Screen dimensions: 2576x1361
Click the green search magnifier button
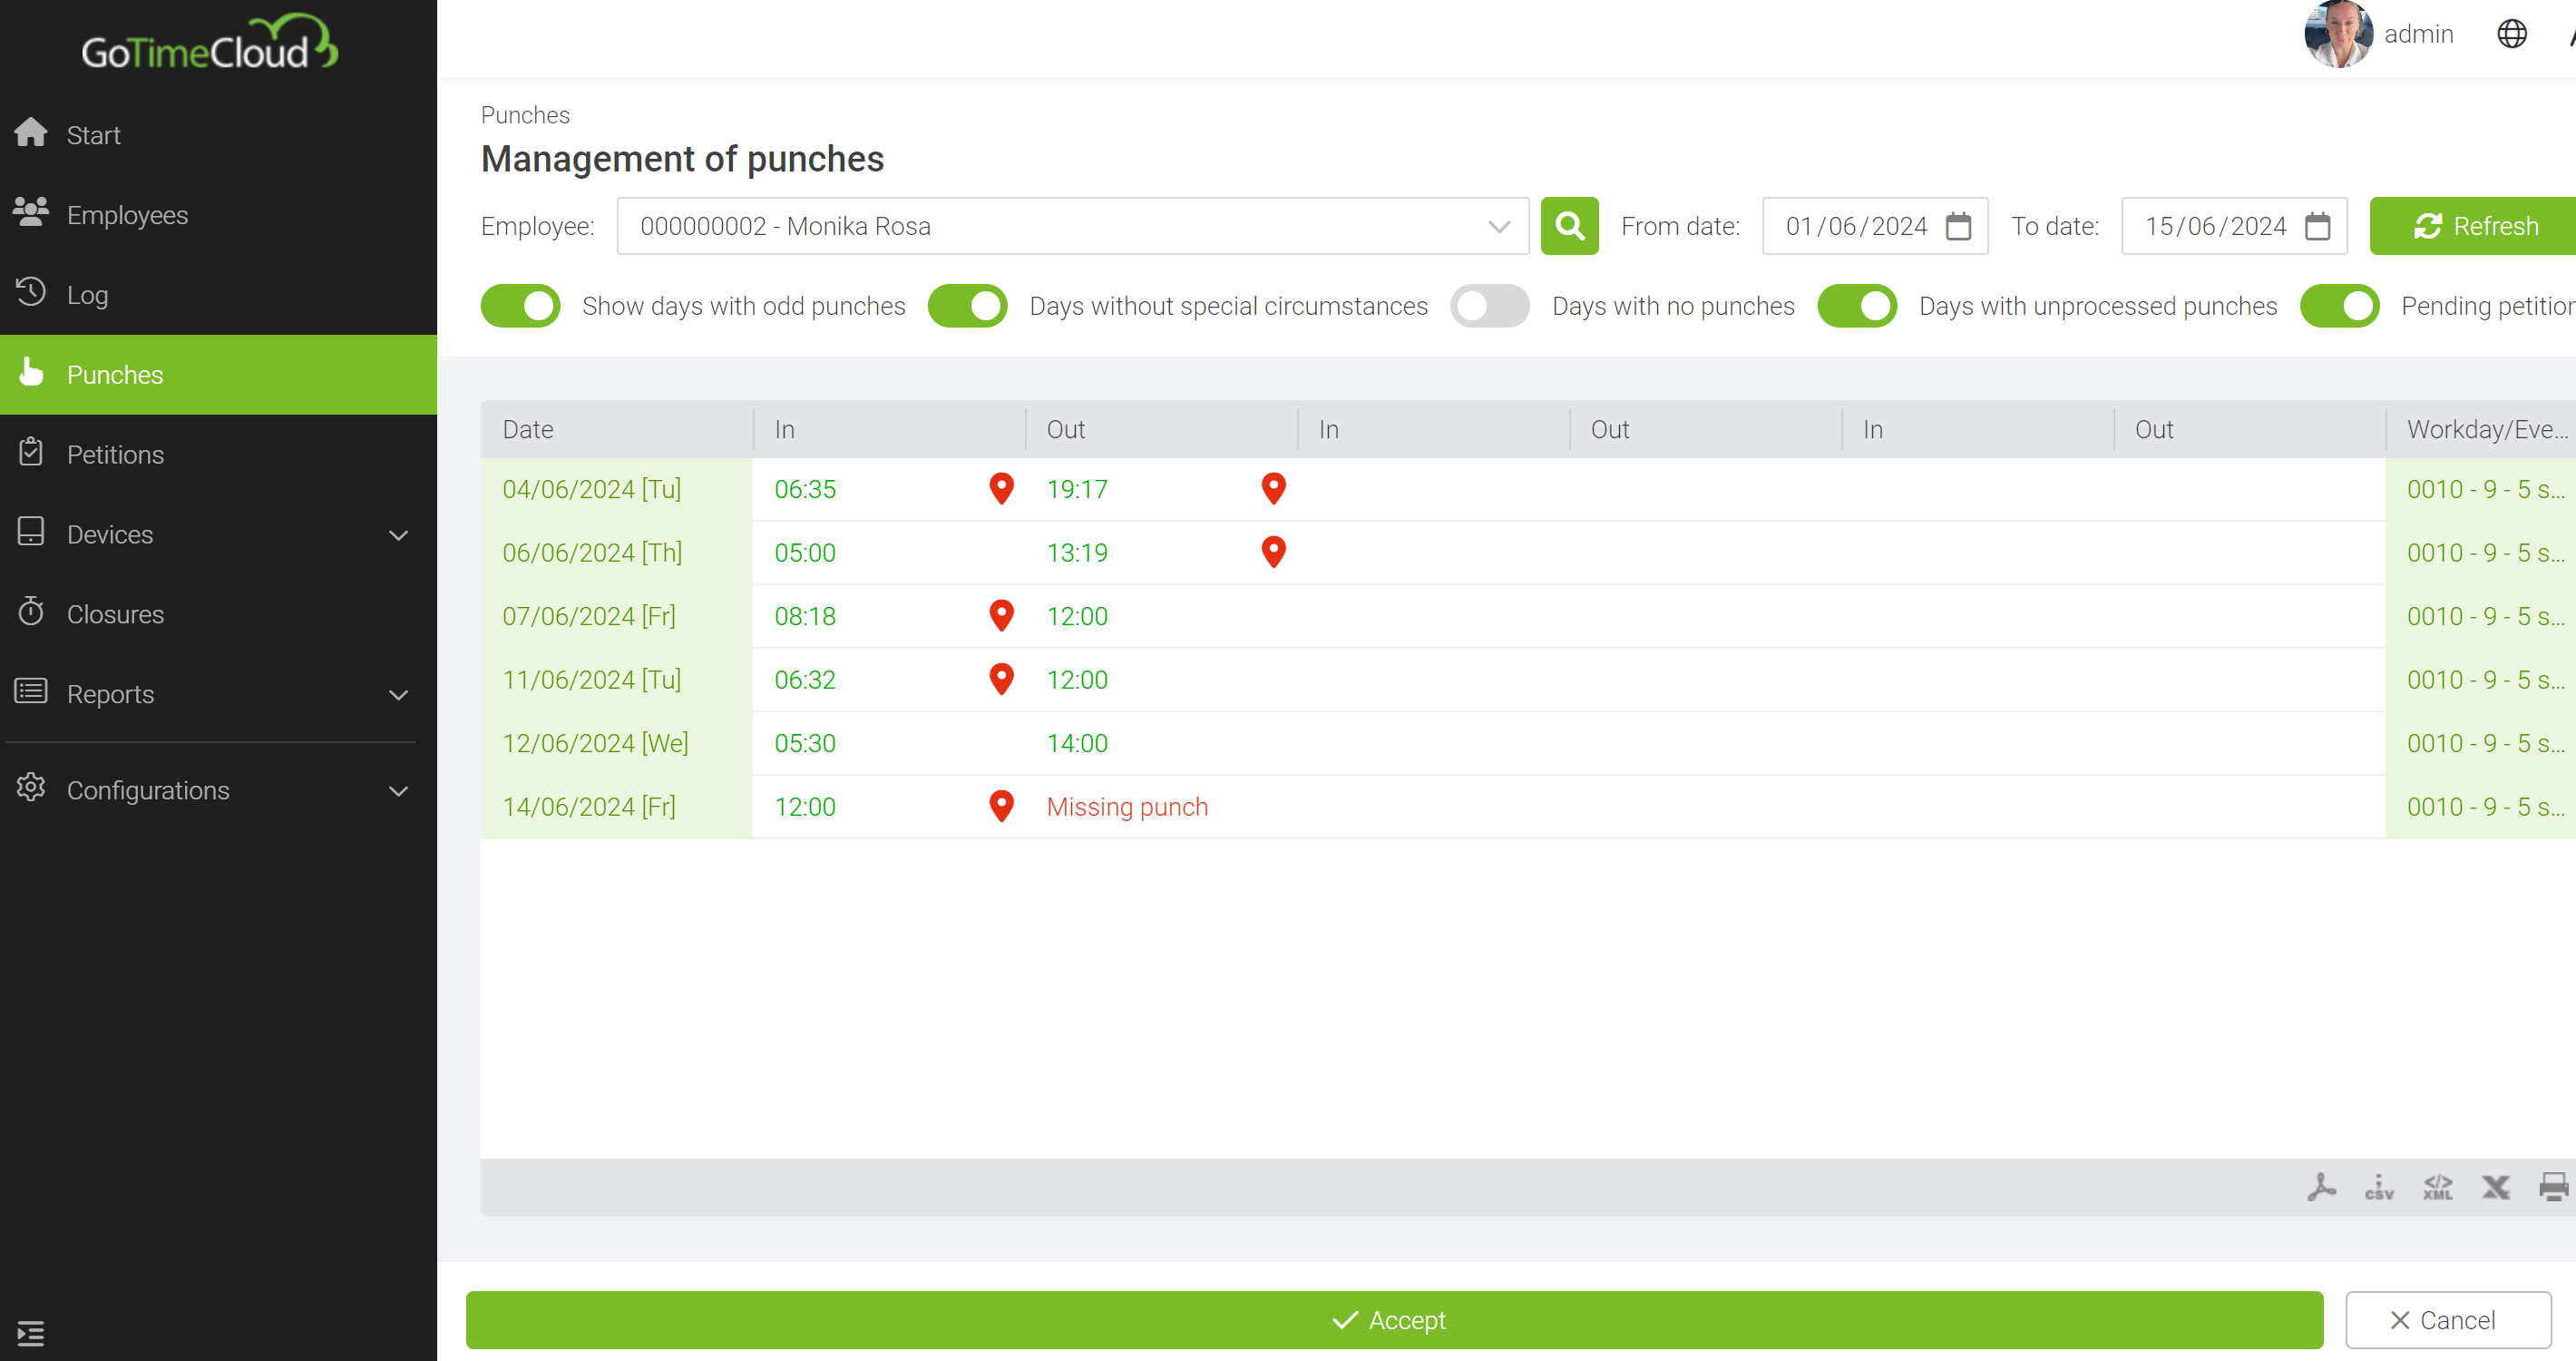1569,226
